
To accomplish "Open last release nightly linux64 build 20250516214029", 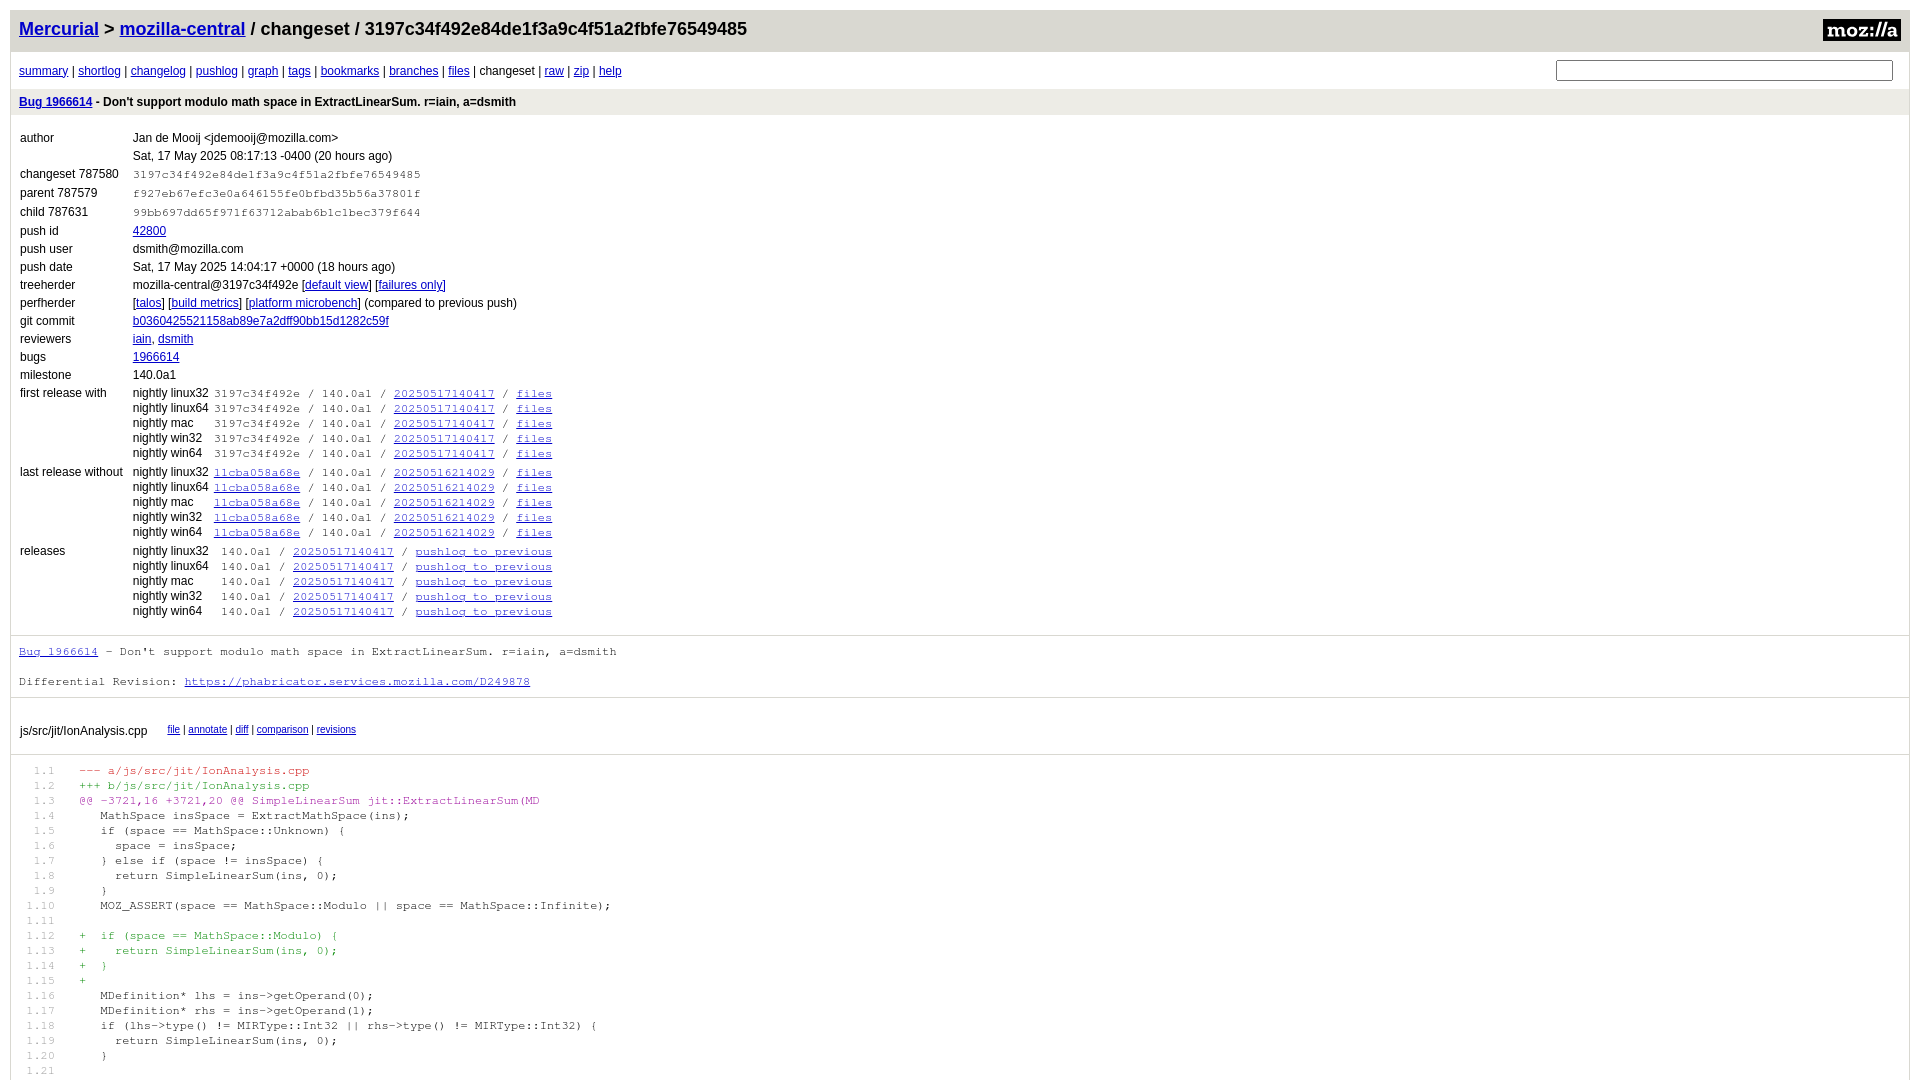I will (444, 488).
